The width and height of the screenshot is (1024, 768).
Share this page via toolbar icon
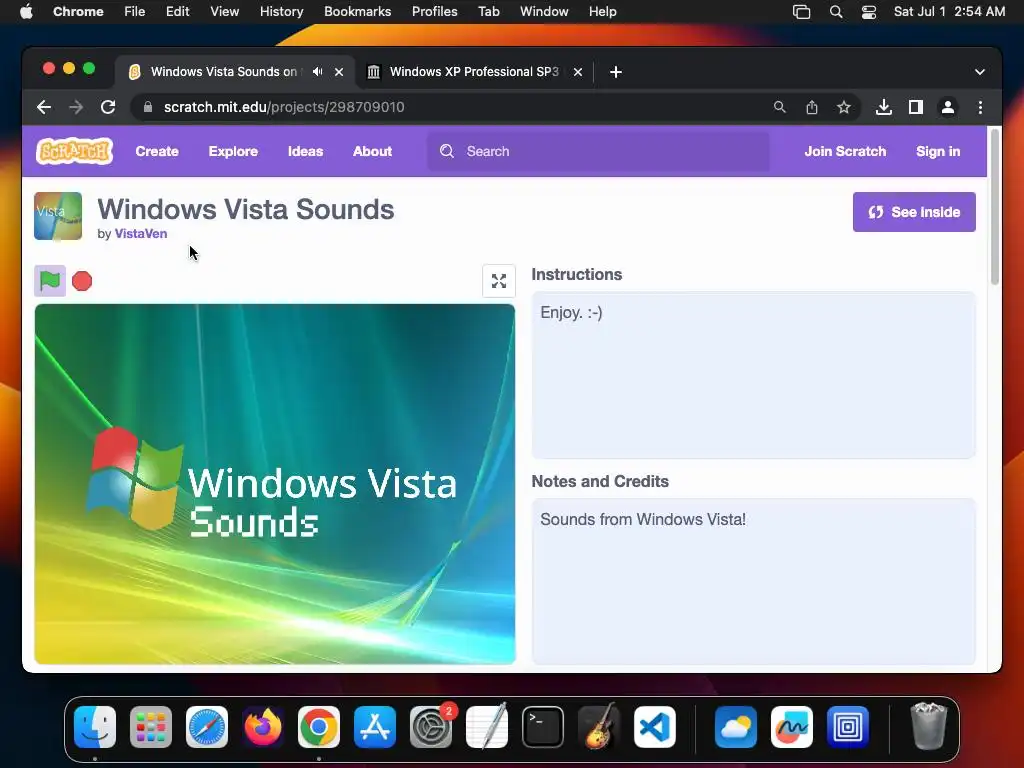tap(812, 107)
